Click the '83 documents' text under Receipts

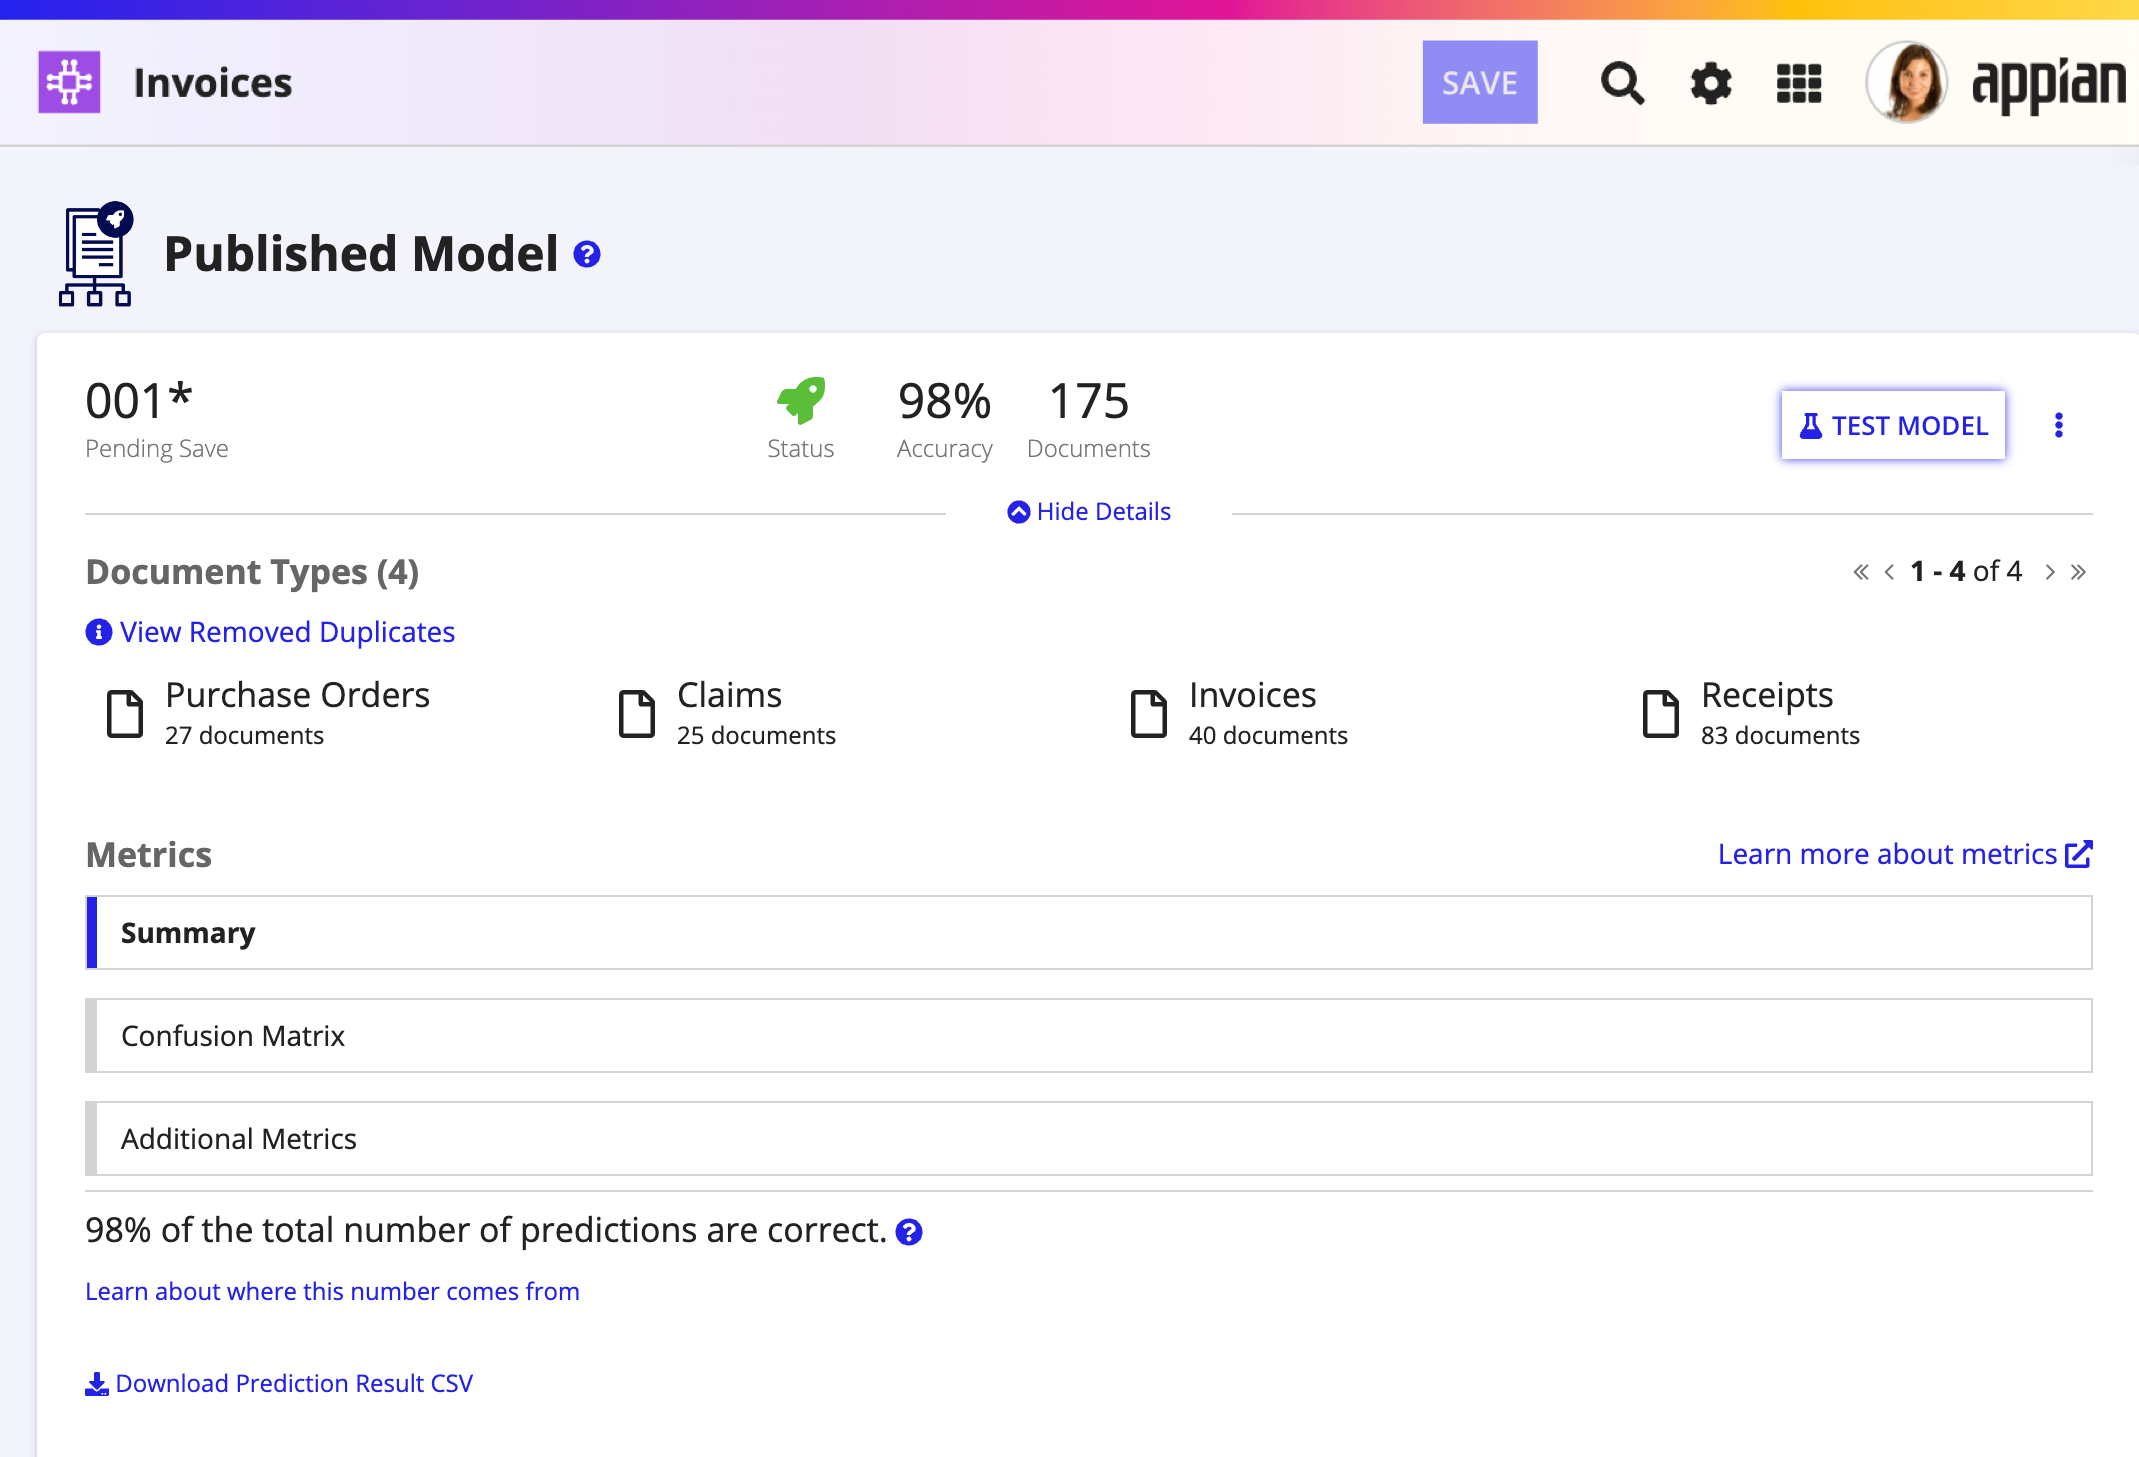click(1780, 735)
